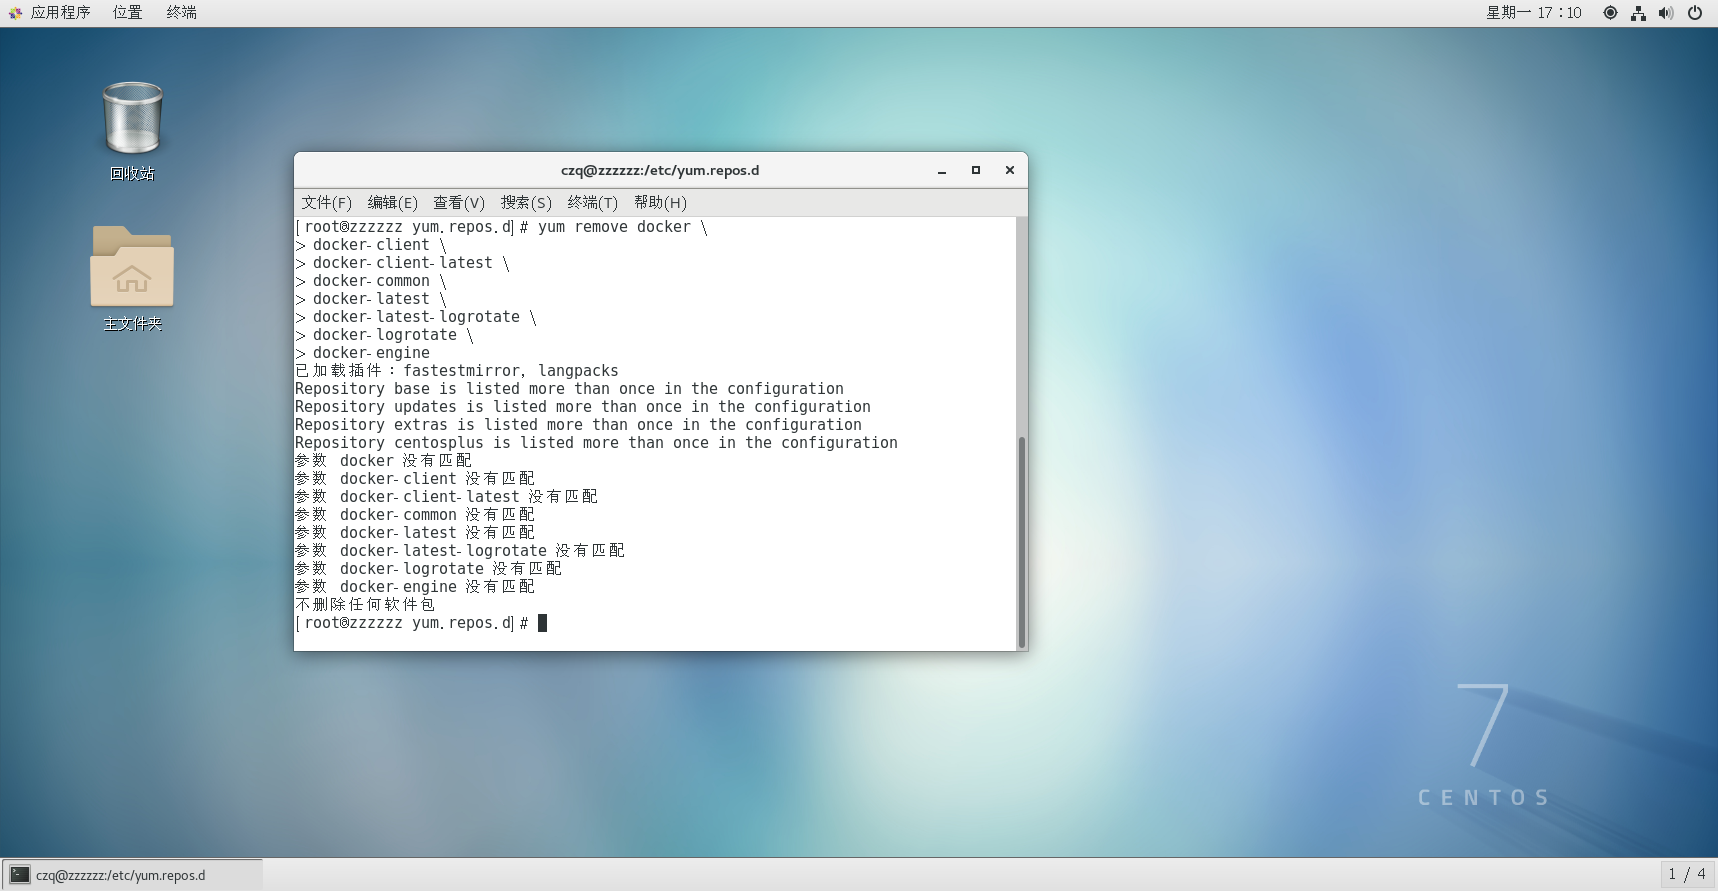Screen dimensions: 1718x891
Task: Click 'Repository extras is listed more than once' line
Action: tap(579, 425)
